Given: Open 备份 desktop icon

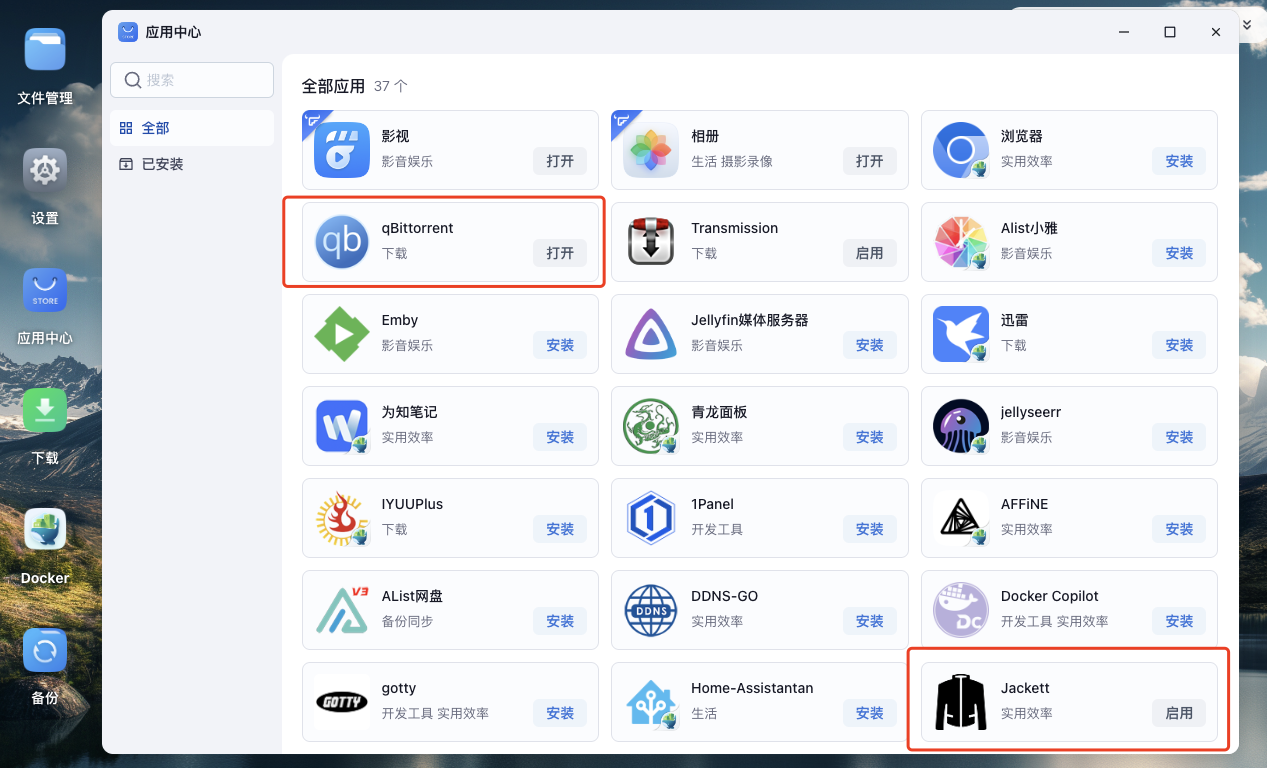Looking at the screenshot, I should (x=45, y=650).
